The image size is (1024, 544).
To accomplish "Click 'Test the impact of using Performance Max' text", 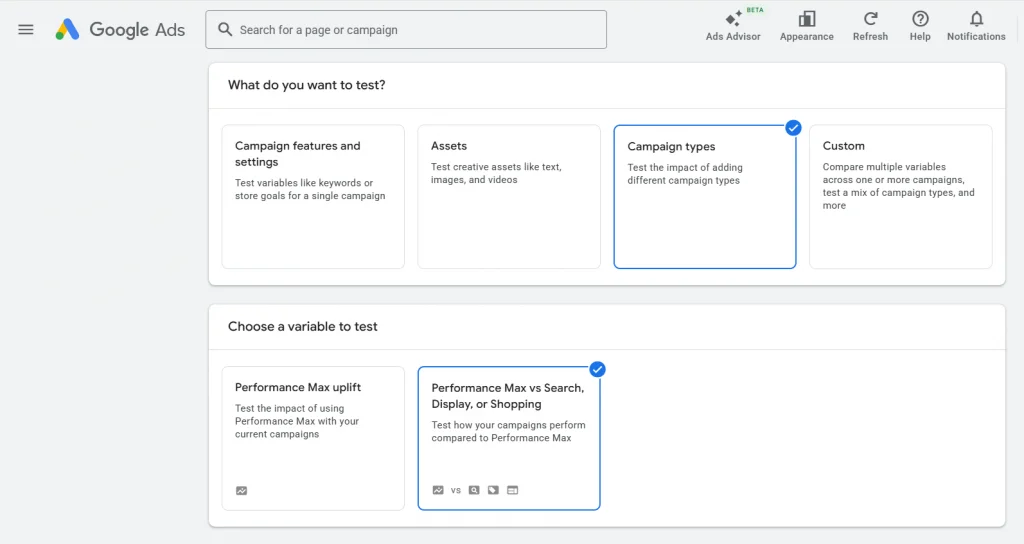I will (297, 421).
